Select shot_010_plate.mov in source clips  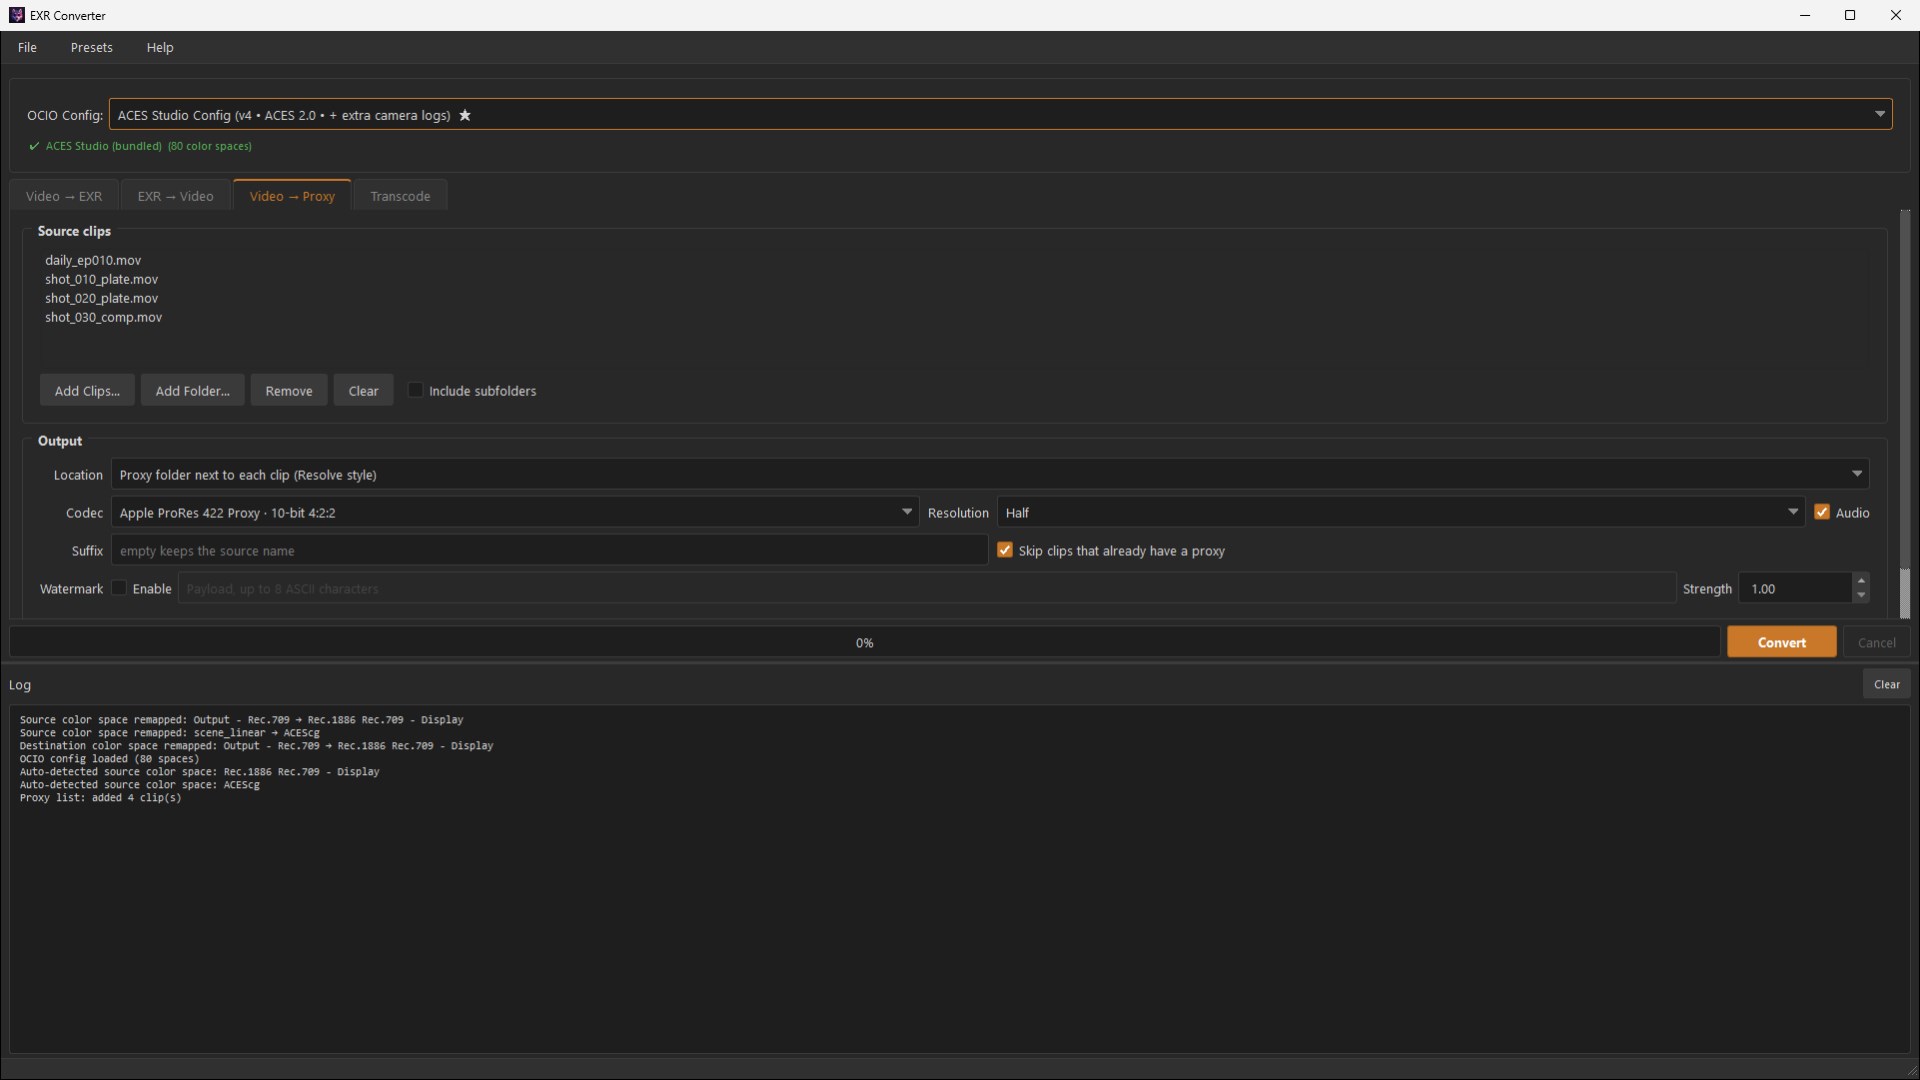tap(101, 279)
